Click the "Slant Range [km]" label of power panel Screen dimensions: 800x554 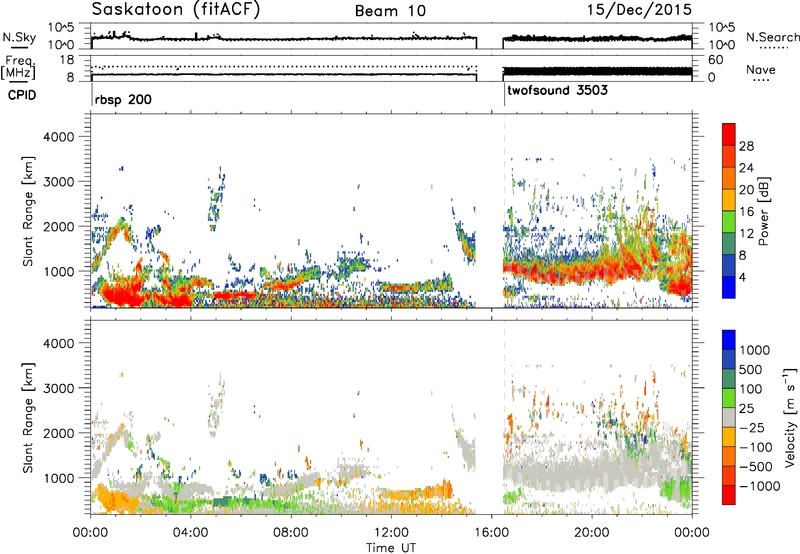tap(28, 211)
